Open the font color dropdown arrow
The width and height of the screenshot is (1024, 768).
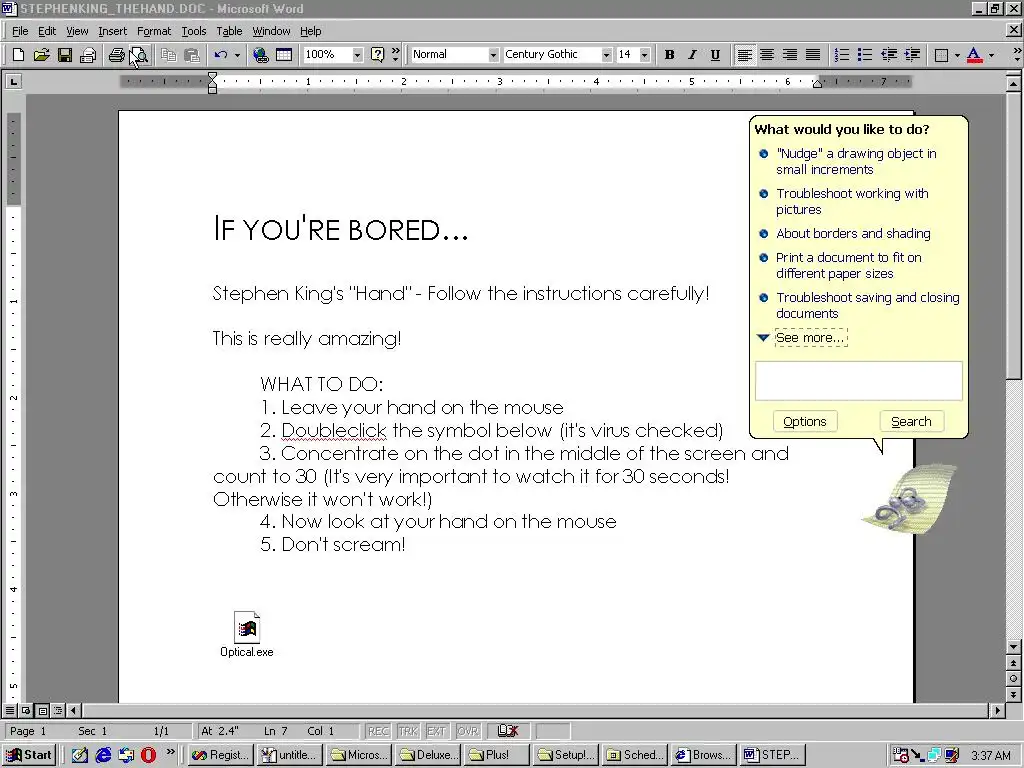(x=991, y=55)
